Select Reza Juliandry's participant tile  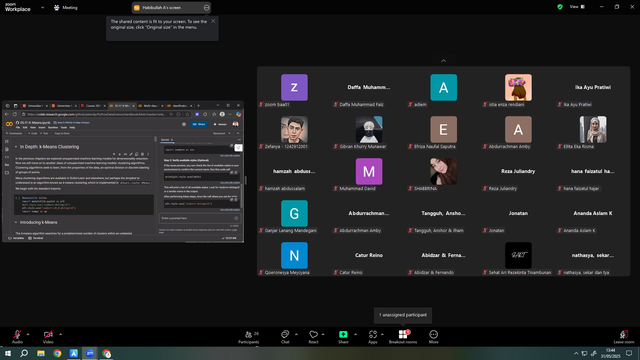(518, 171)
